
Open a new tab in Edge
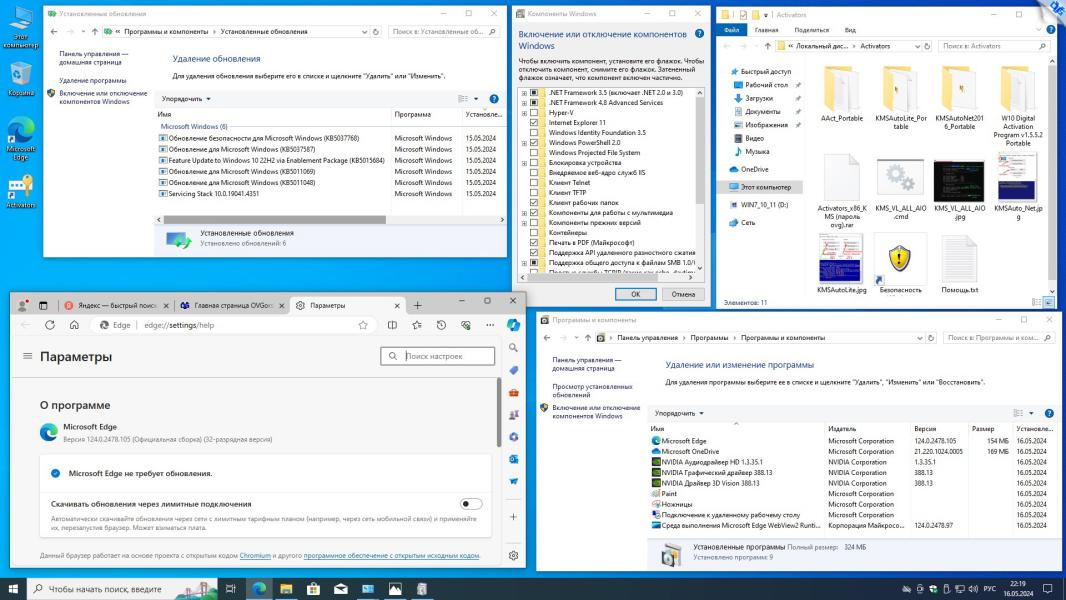click(417, 306)
